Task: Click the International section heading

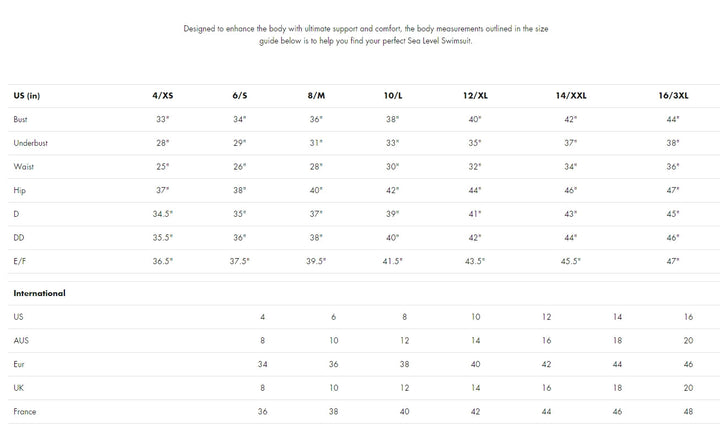Action: pyautogui.click(x=39, y=293)
